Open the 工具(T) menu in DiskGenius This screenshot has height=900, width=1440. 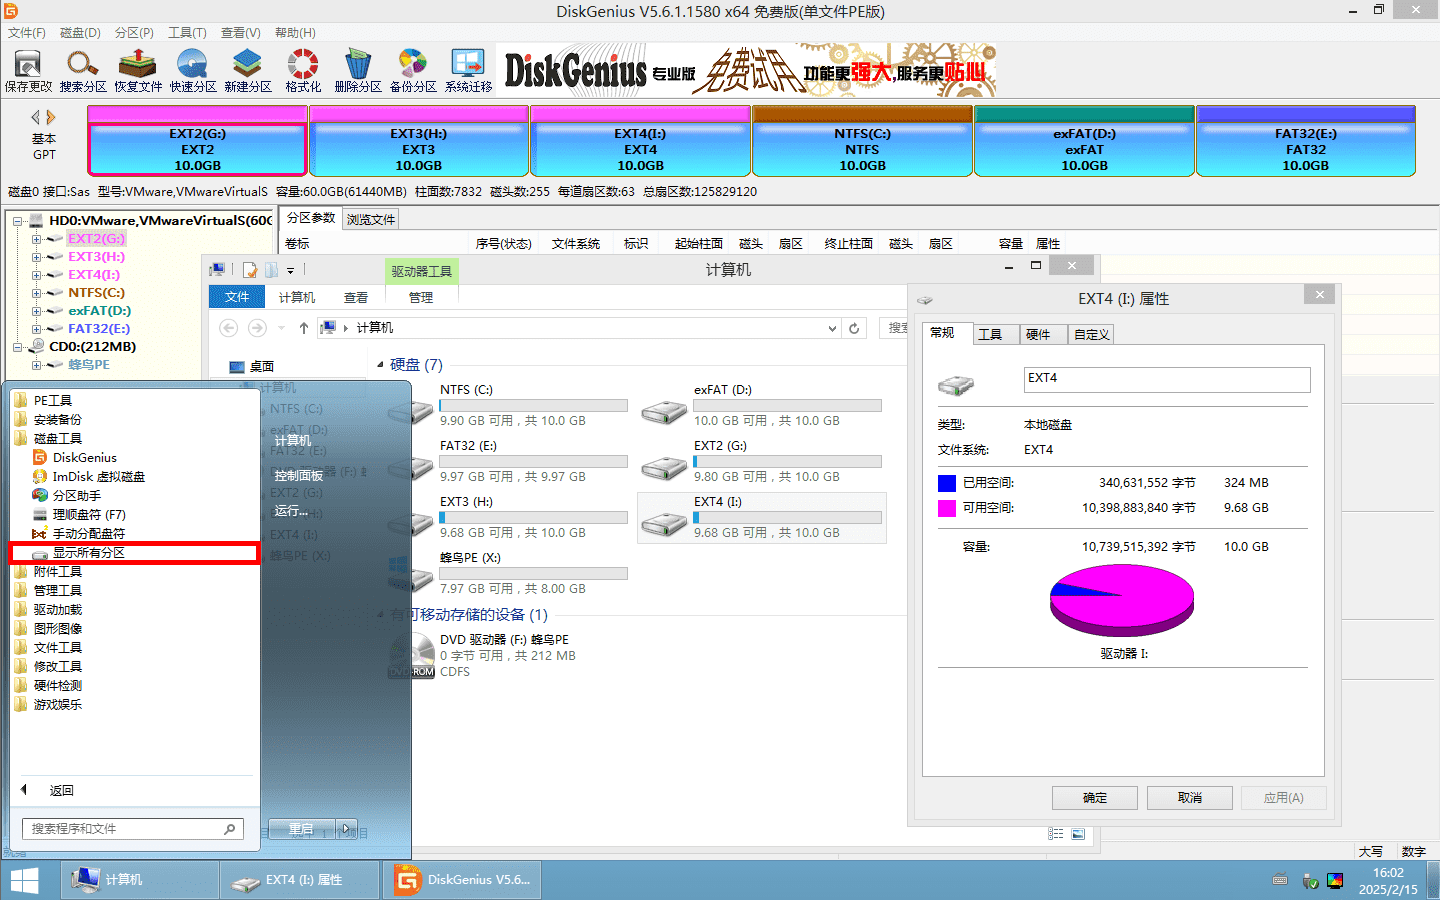[x=187, y=32]
